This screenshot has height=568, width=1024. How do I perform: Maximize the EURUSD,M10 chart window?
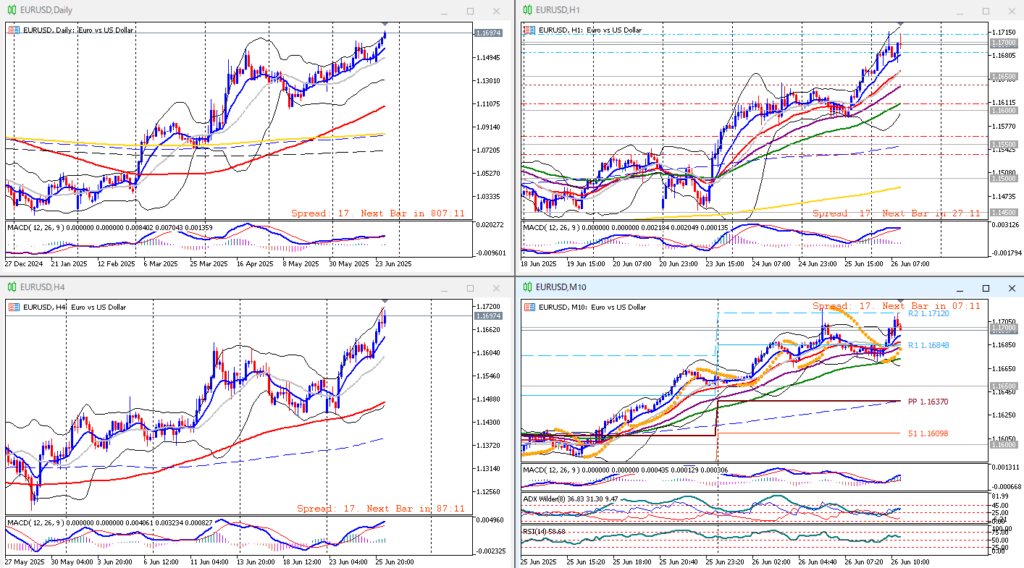(x=986, y=288)
